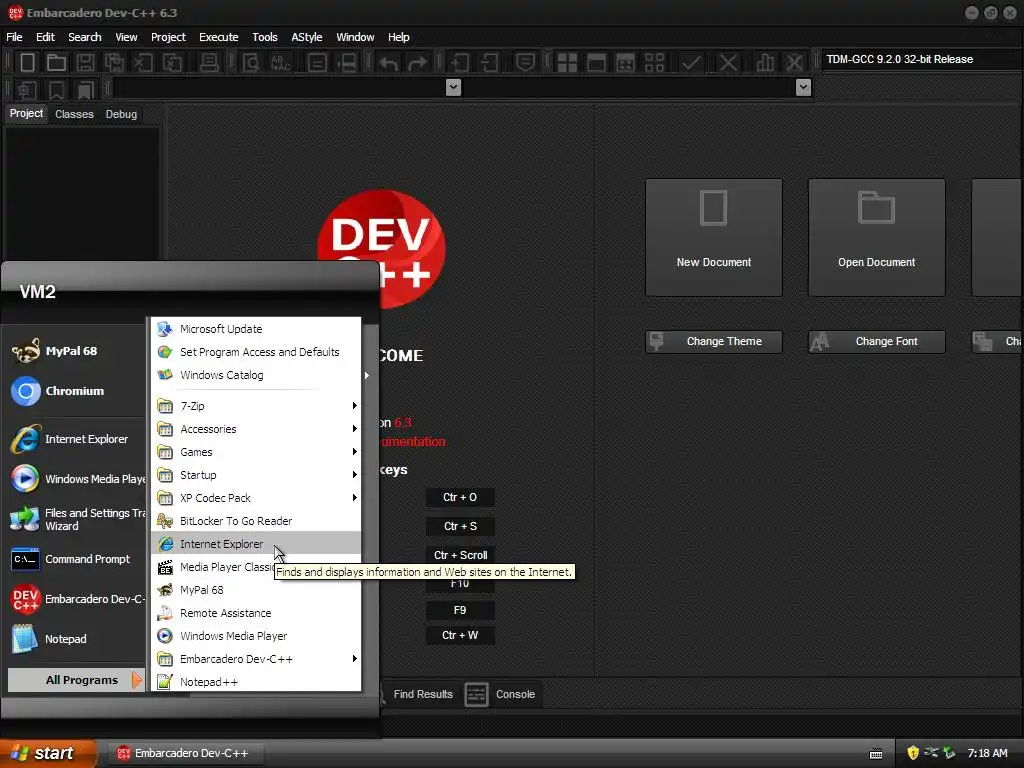The width and height of the screenshot is (1024, 768).
Task: Click the Embarcadero Dev-C++ taskbar button
Action: tap(185, 754)
